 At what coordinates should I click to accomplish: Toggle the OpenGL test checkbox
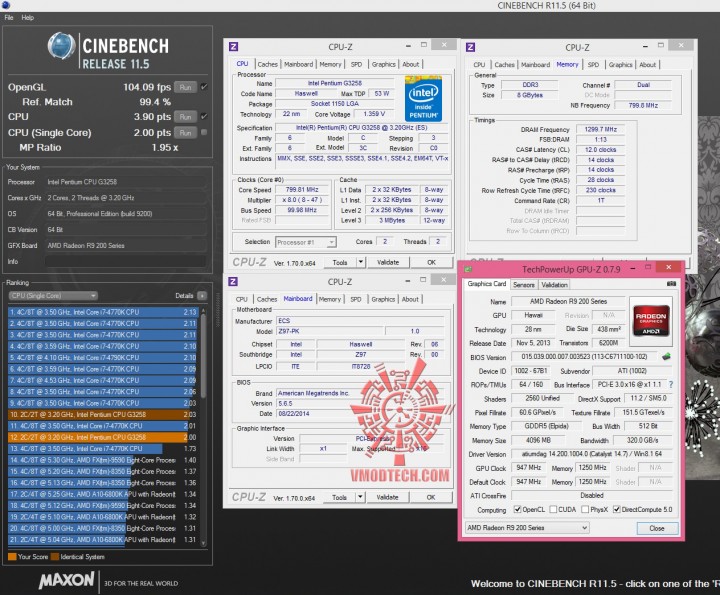pyautogui.click(x=204, y=87)
